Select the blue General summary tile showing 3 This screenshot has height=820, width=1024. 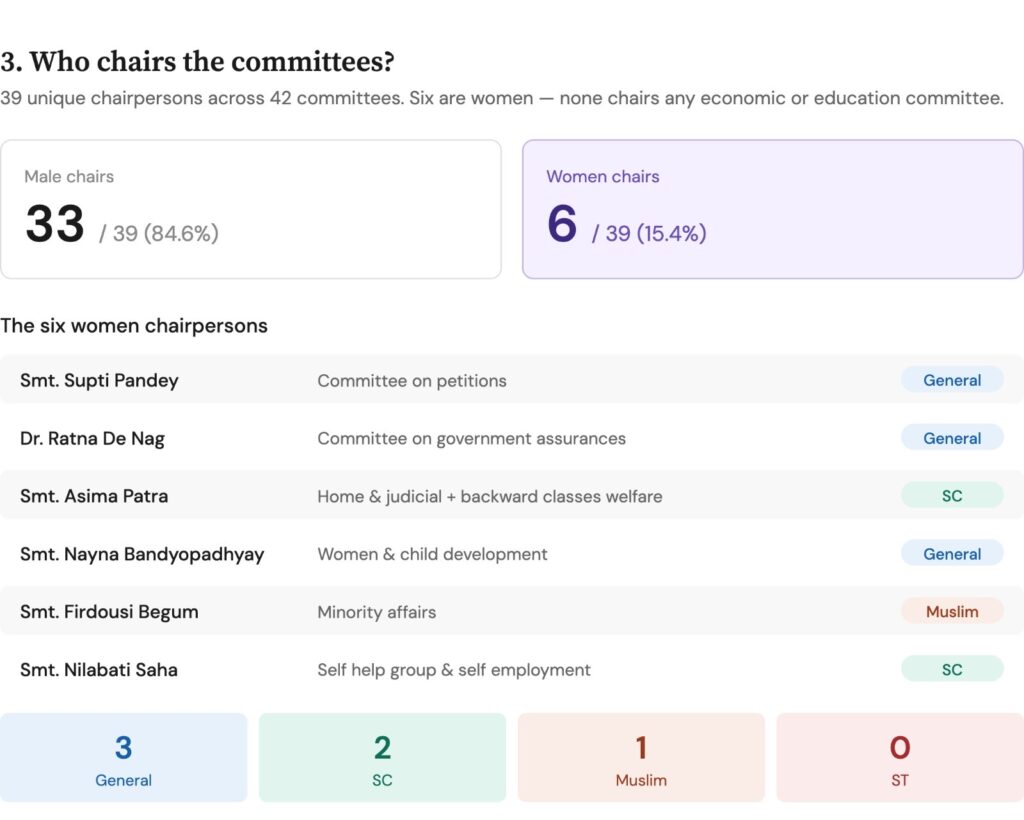click(123, 758)
